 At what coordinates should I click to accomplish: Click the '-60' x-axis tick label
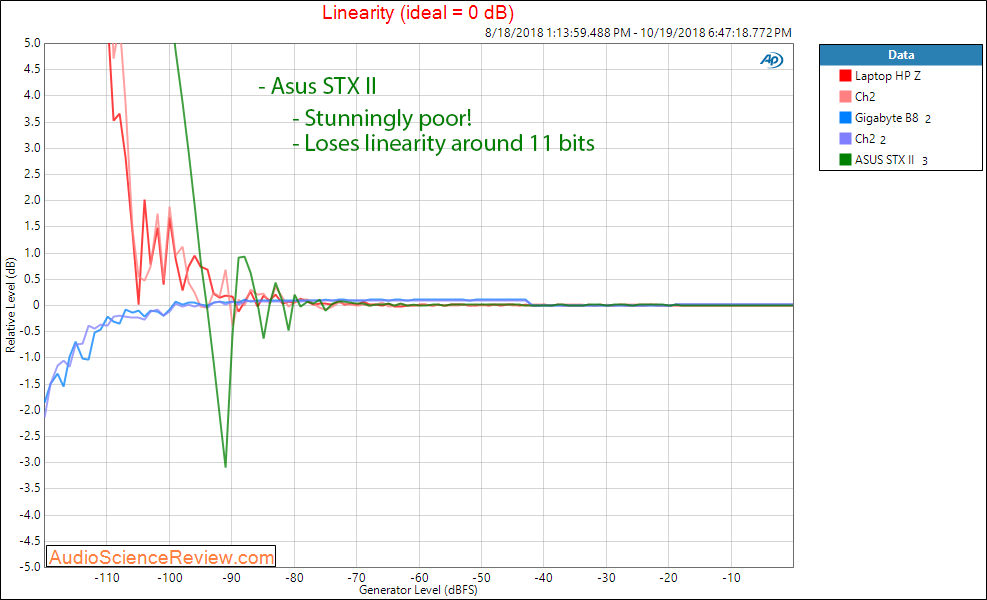tap(419, 577)
